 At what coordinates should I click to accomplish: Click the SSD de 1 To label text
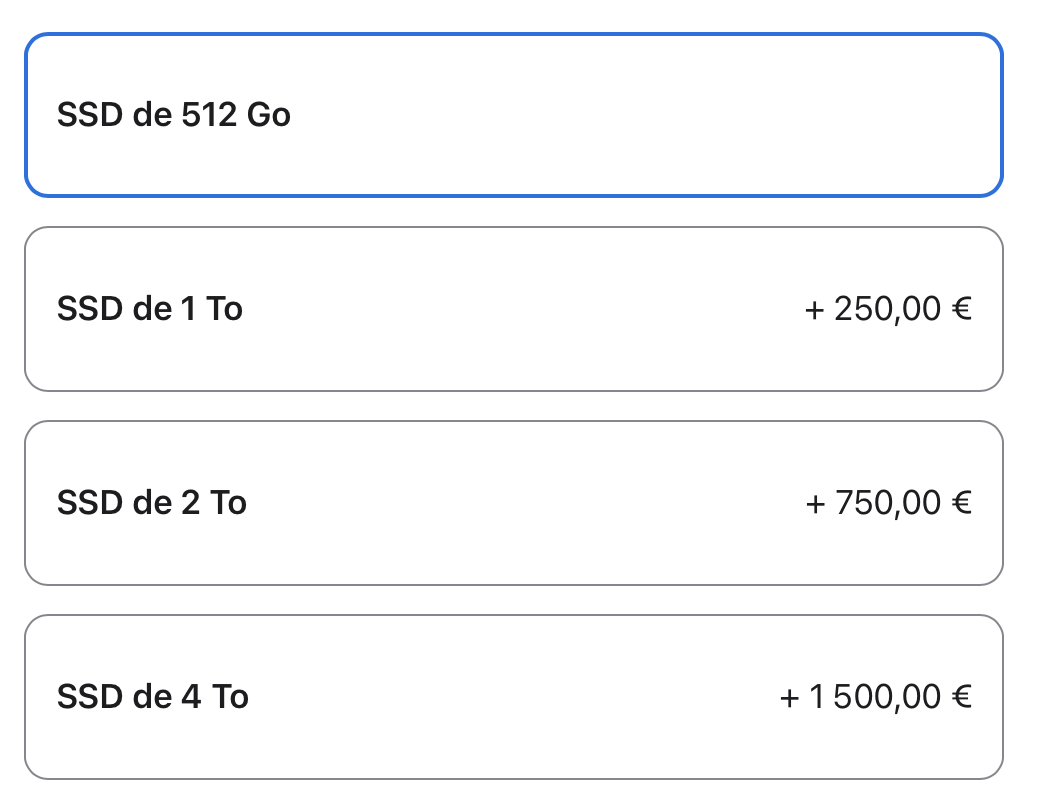[x=151, y=309]
